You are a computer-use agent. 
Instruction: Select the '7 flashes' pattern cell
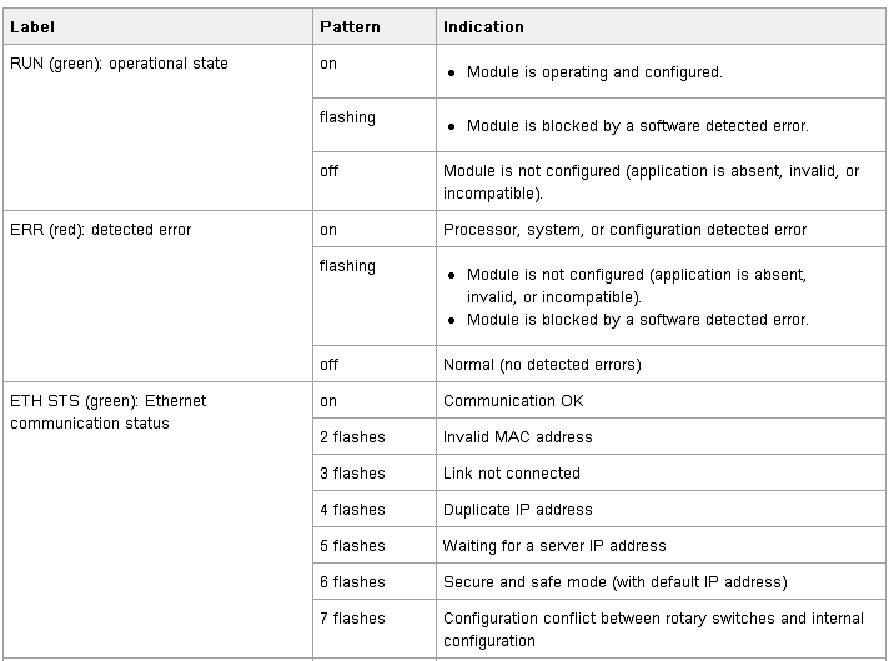(374, 629)
